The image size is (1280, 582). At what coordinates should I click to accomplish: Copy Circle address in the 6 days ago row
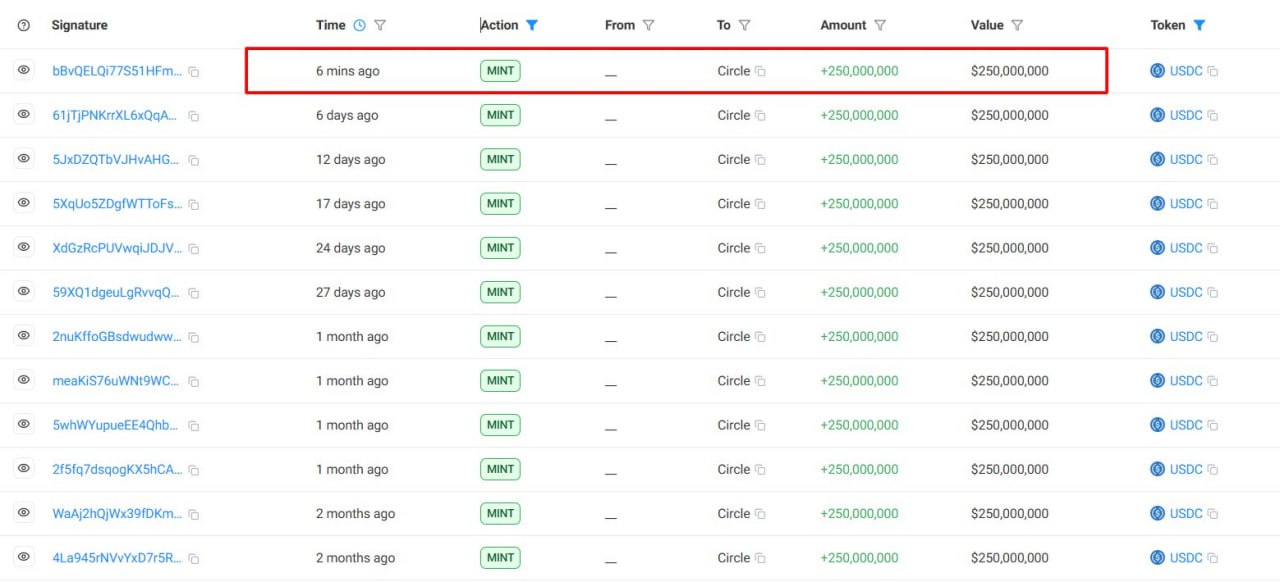coord(760,115)
